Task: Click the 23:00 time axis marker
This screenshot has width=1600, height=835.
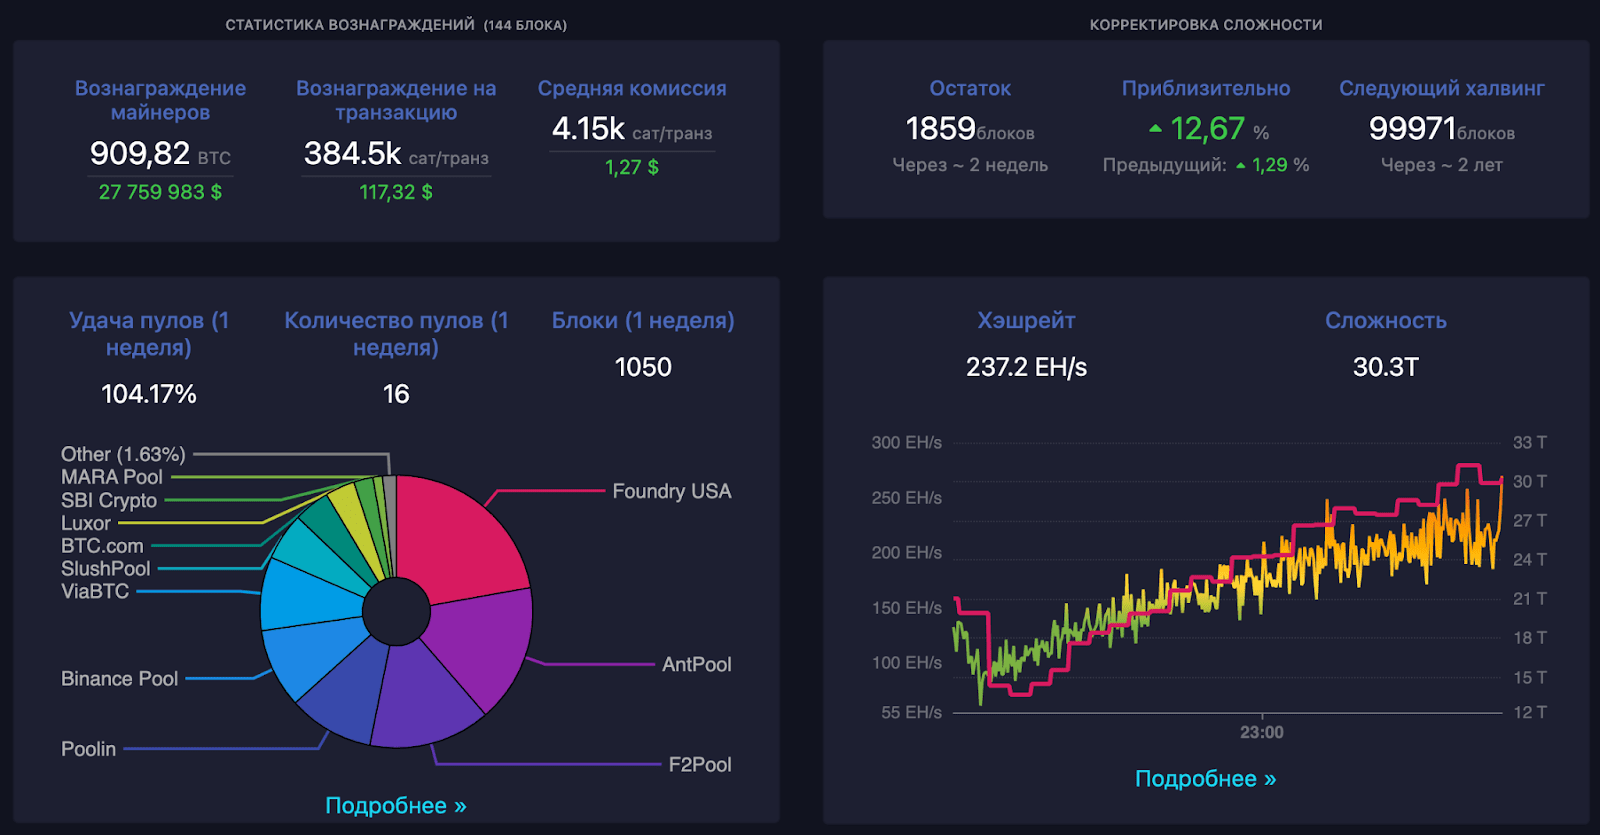Action: click(x=1262, y=732)
